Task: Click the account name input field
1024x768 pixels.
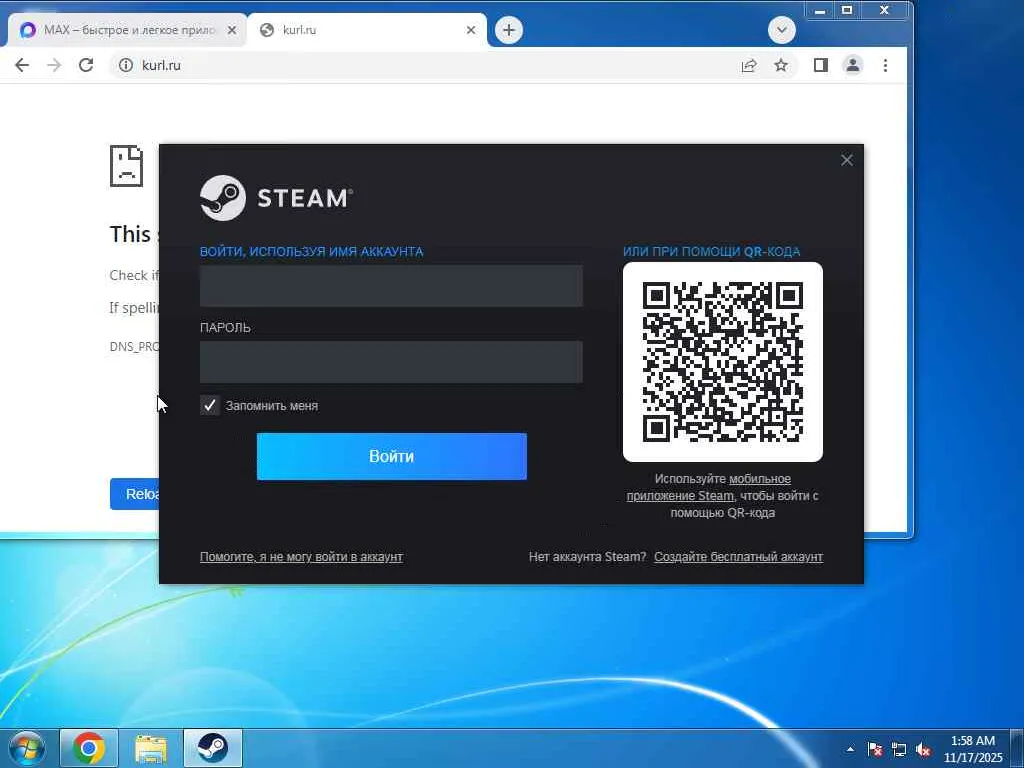Action: click(391, 285)
